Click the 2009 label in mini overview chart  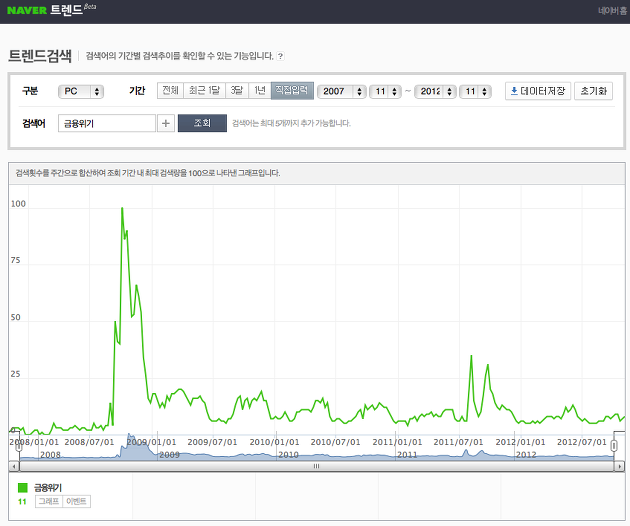(x=169, y=455)
